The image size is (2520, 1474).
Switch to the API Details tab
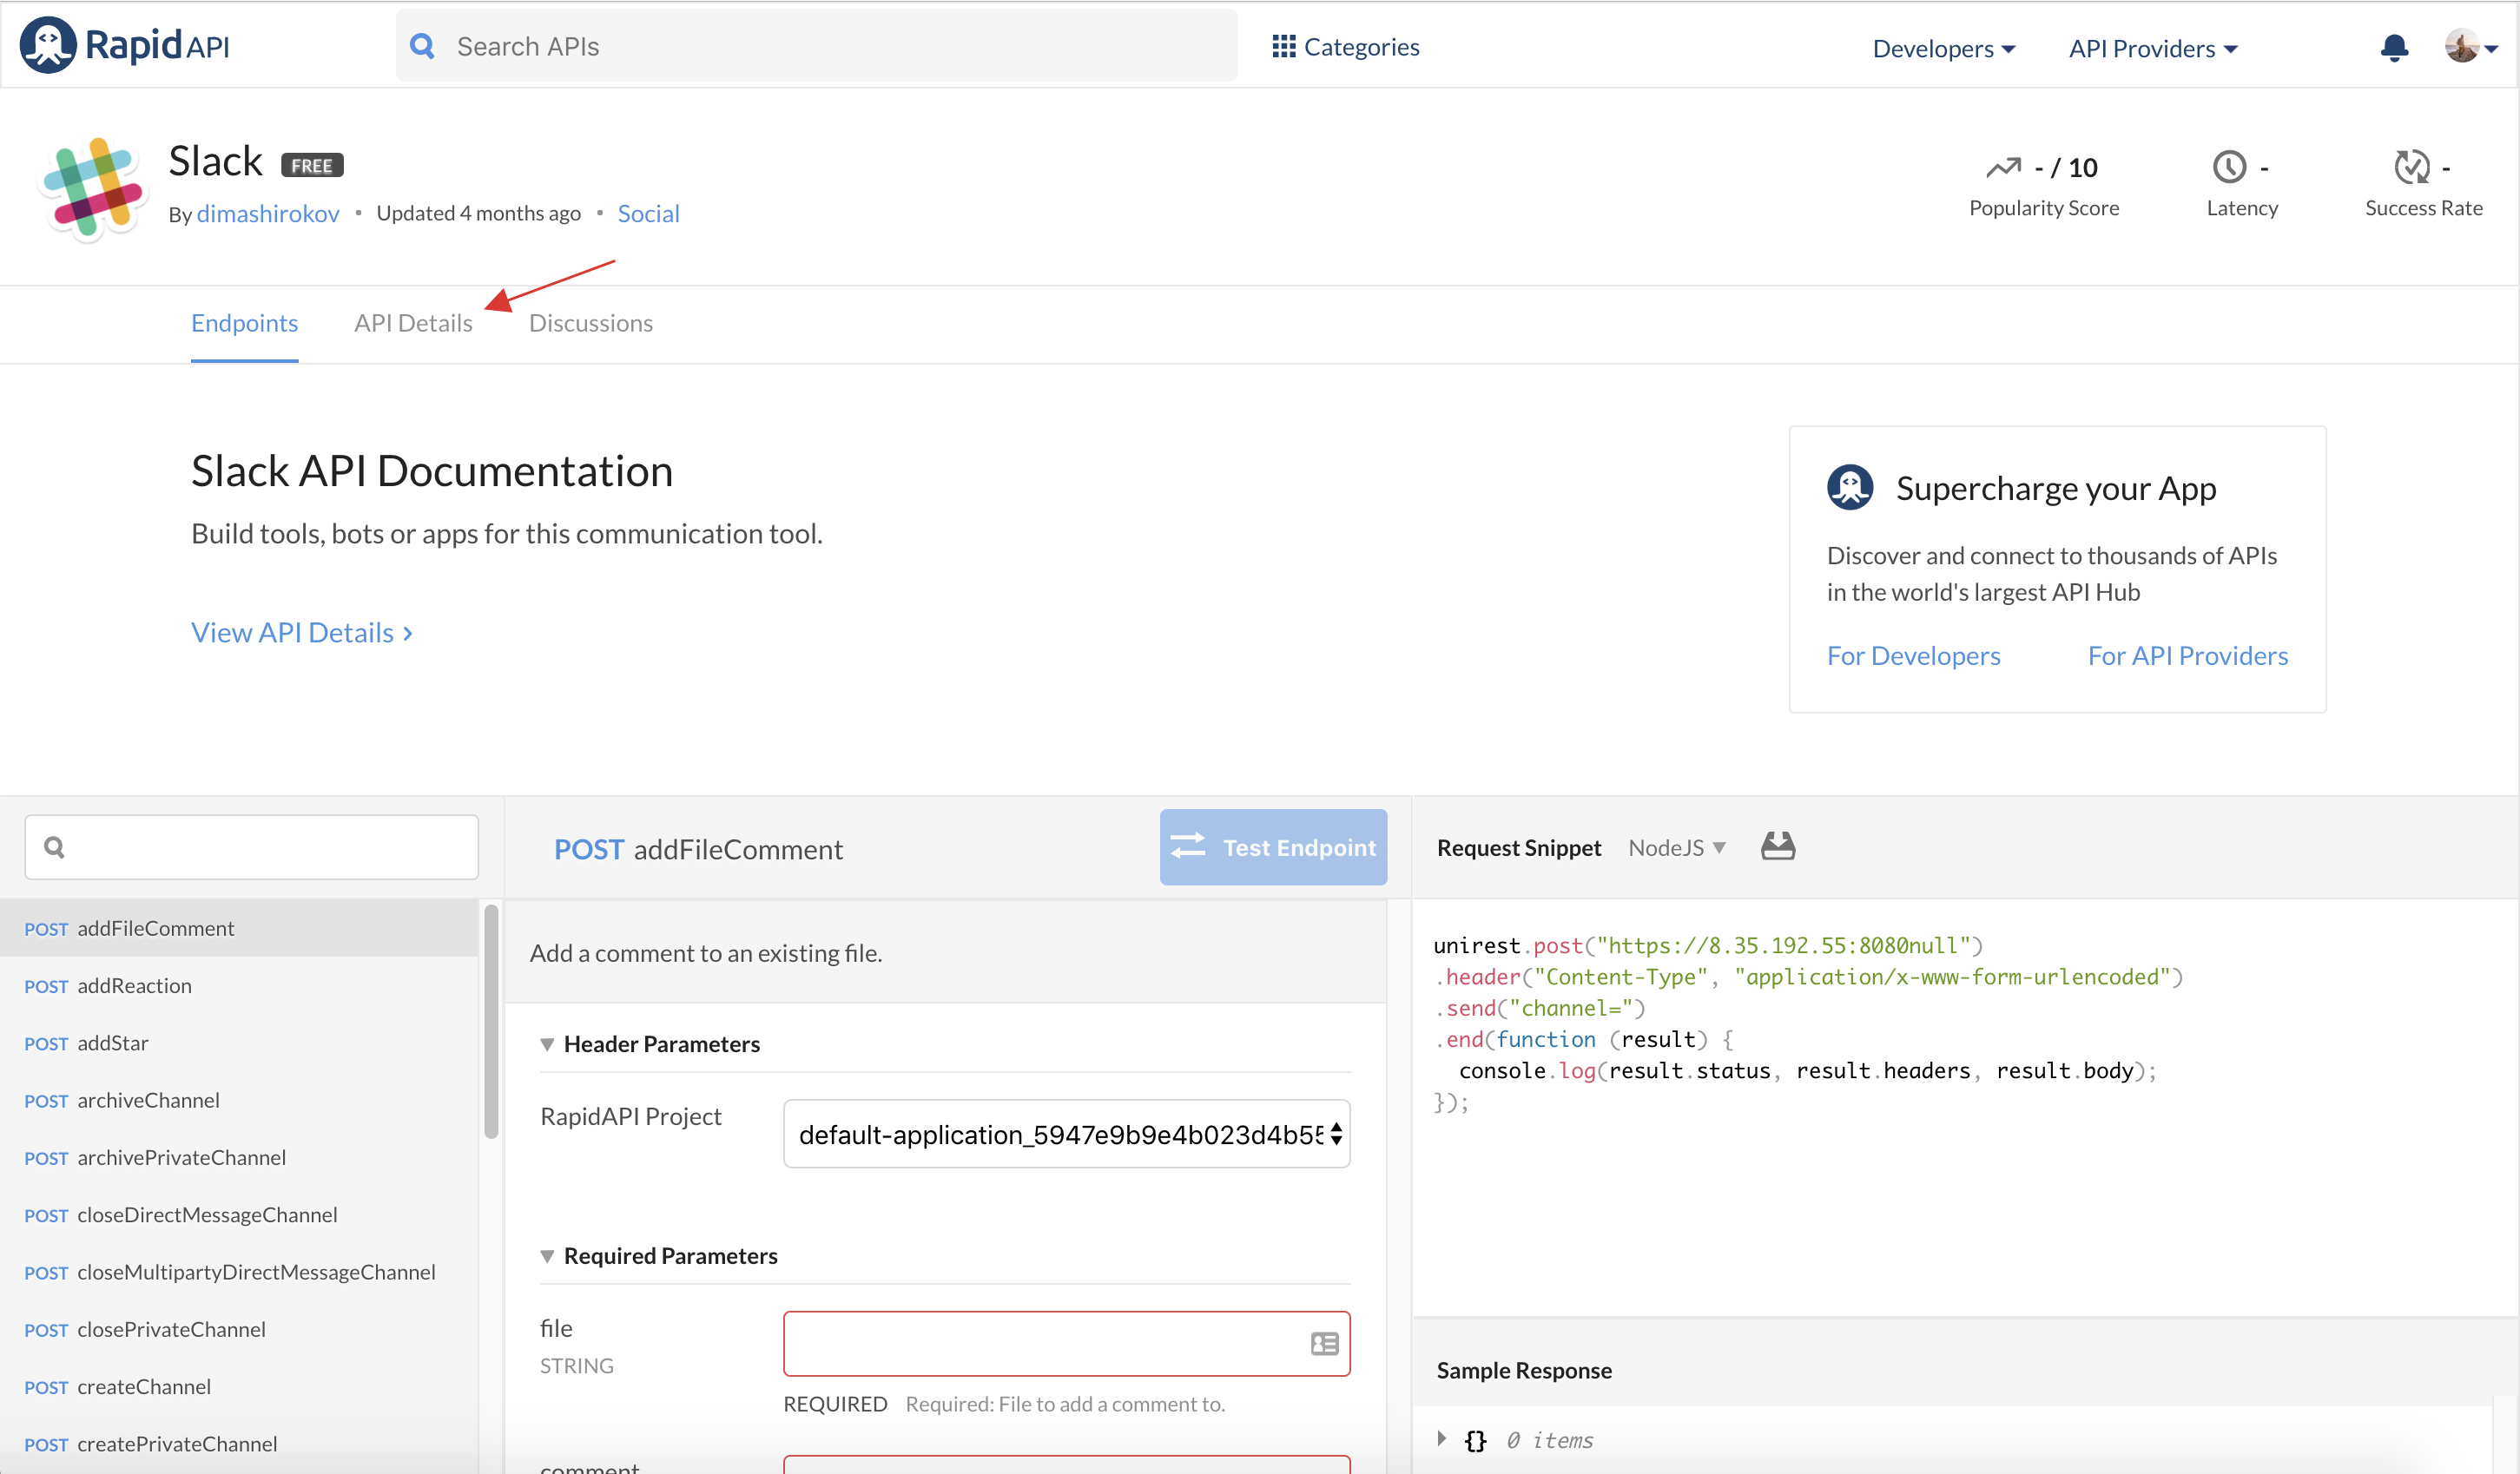(x=412, y=321)
